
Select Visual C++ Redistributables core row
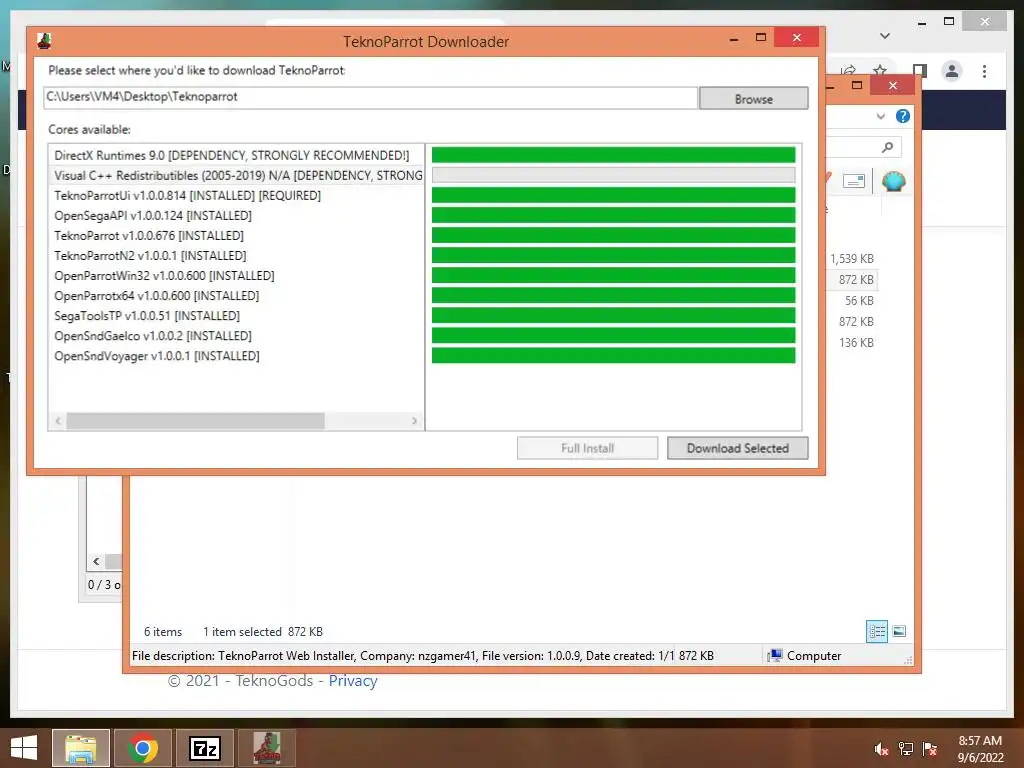pos(236,176)
